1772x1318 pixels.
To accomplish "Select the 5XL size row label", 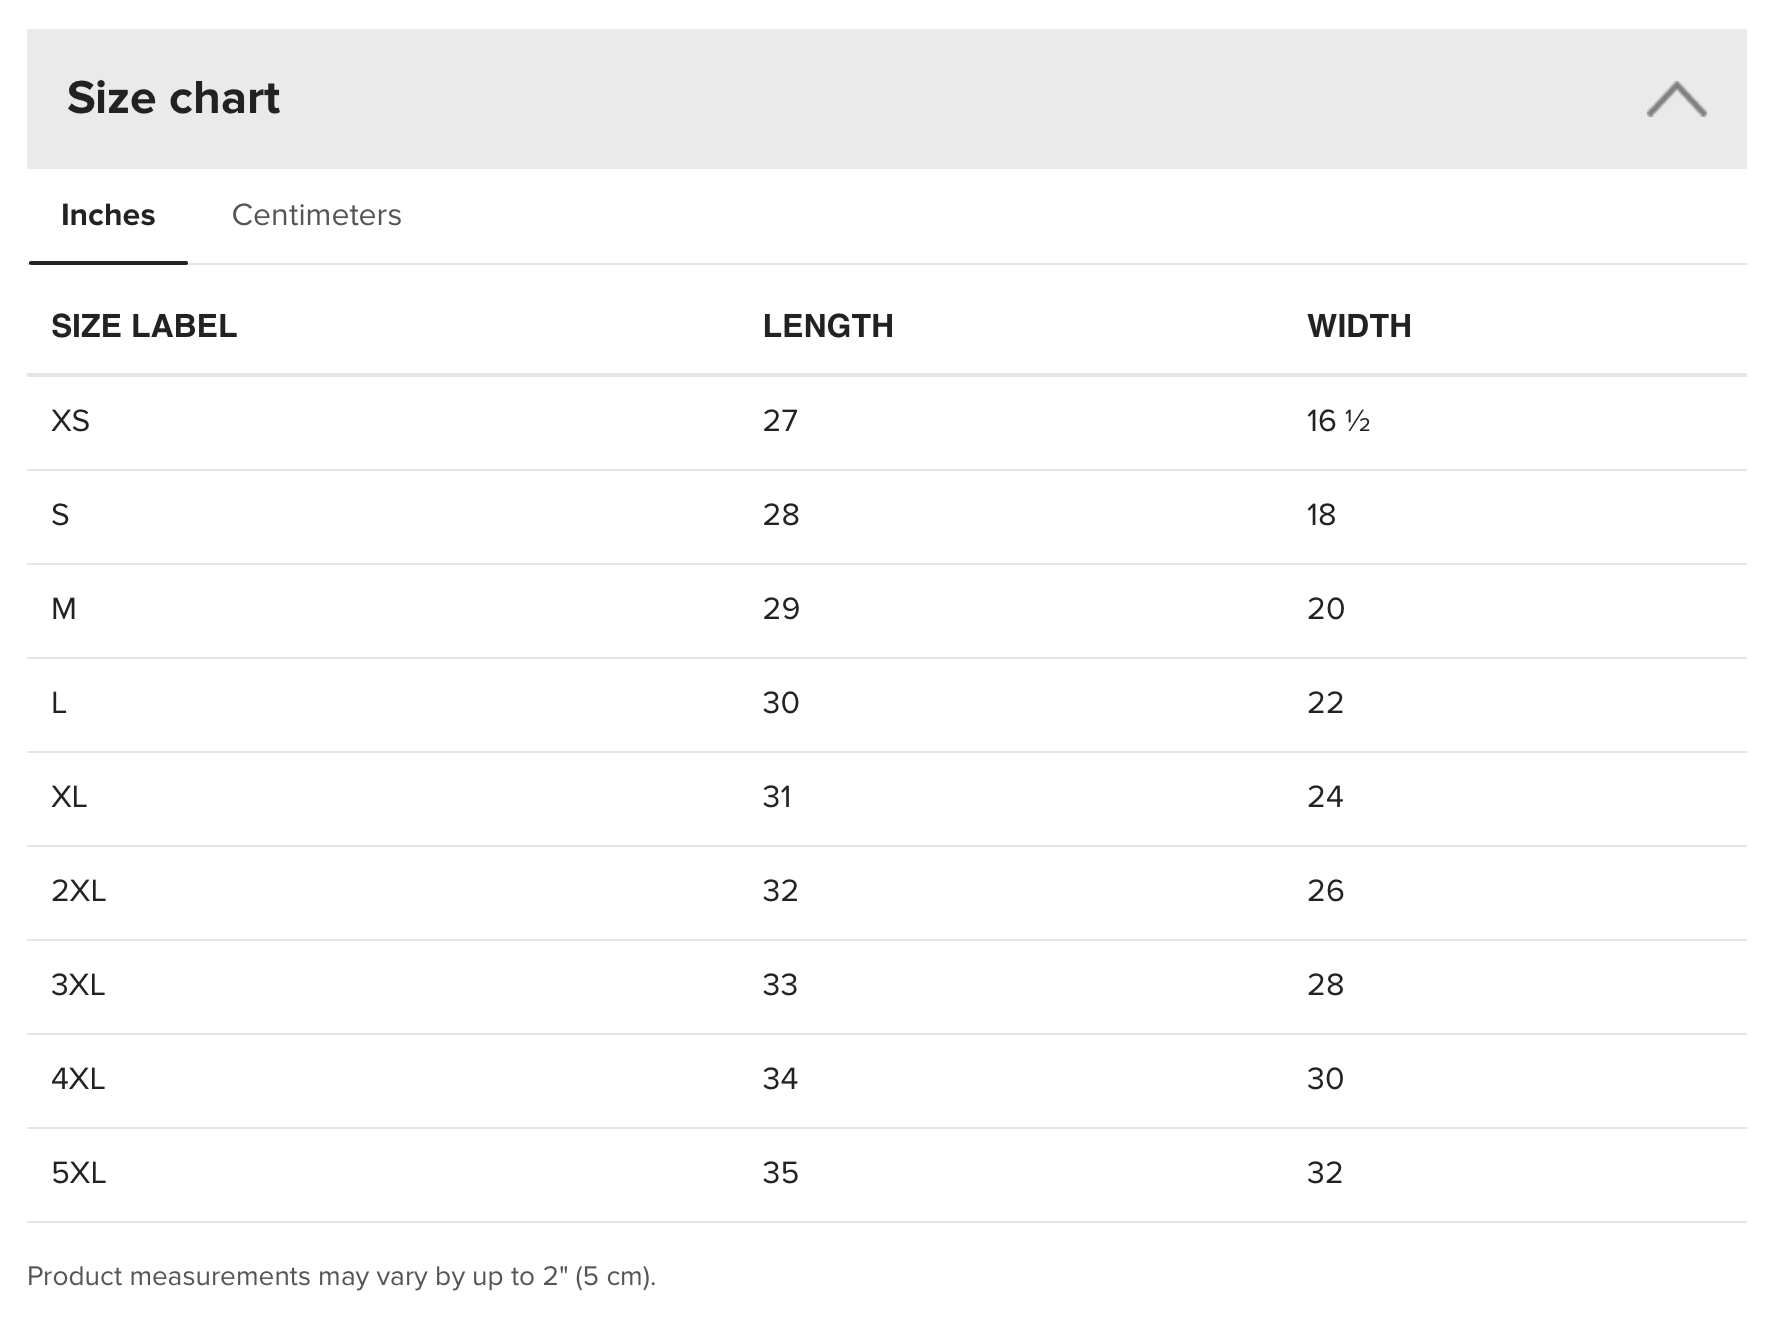I will click(78, 1173).
